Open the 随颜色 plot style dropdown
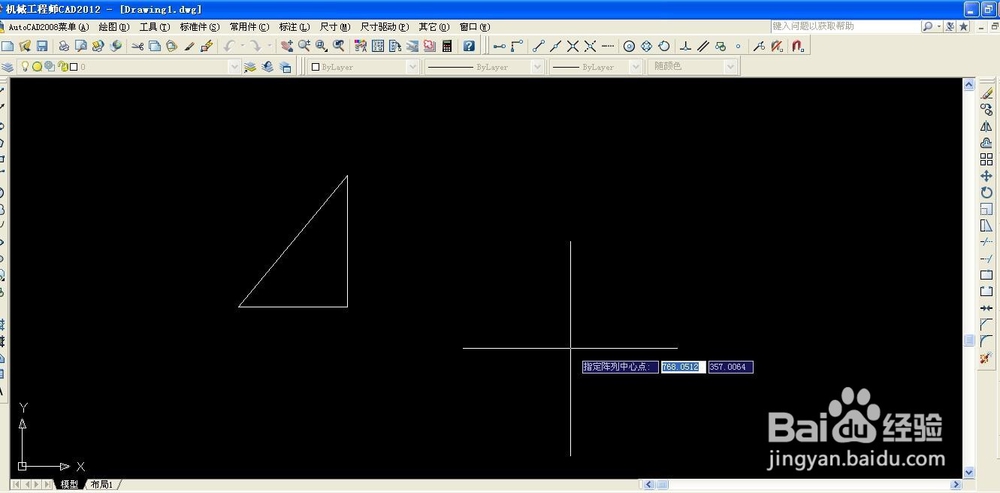Image resolution: width=1000 pixels, height=493 pixels. (x=730, y=66)
